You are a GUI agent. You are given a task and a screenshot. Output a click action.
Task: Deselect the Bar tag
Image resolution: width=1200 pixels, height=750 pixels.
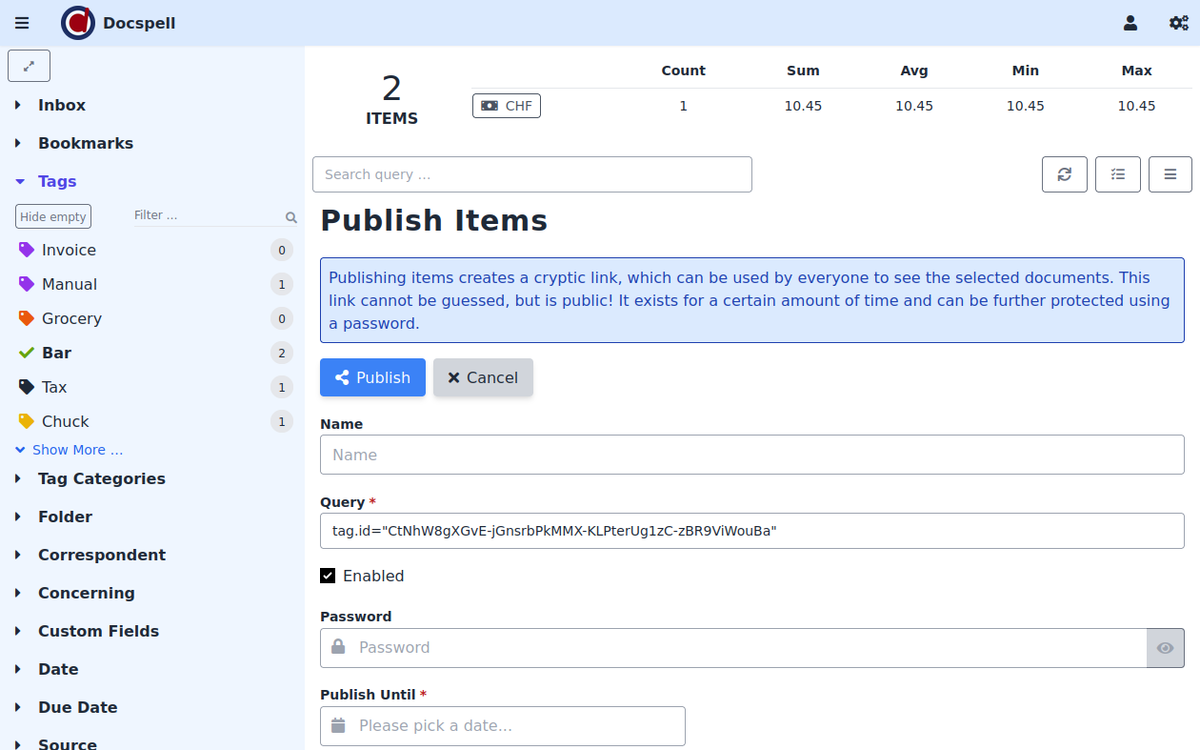56,353
